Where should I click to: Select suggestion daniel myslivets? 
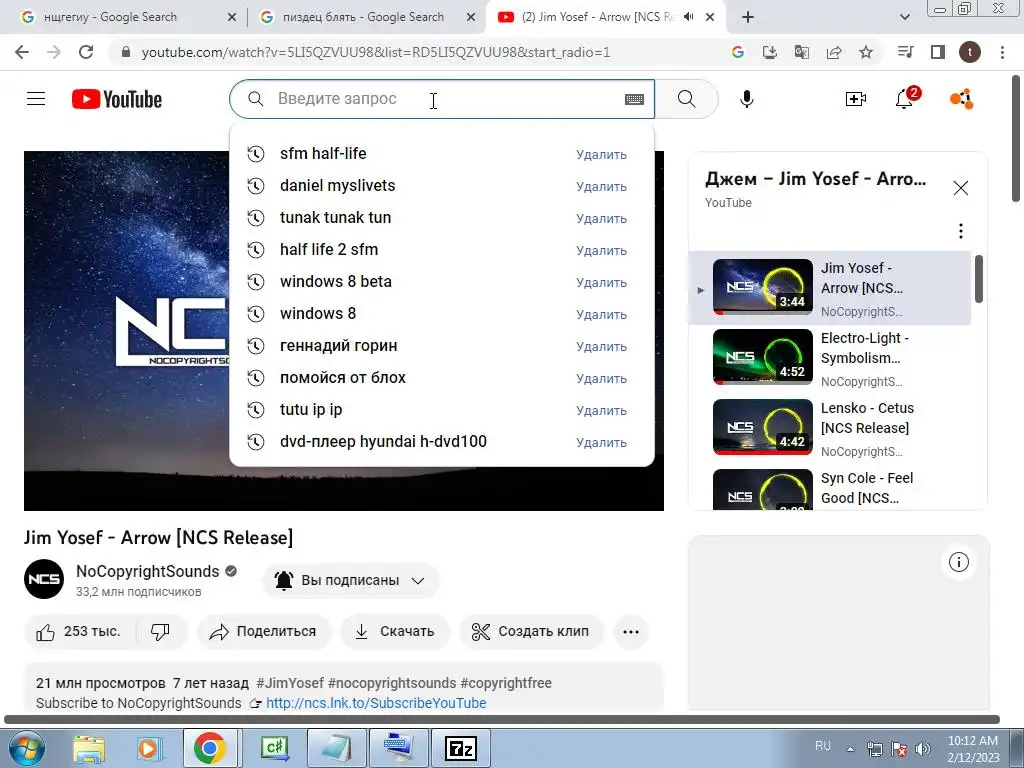(x=441, y=185)
